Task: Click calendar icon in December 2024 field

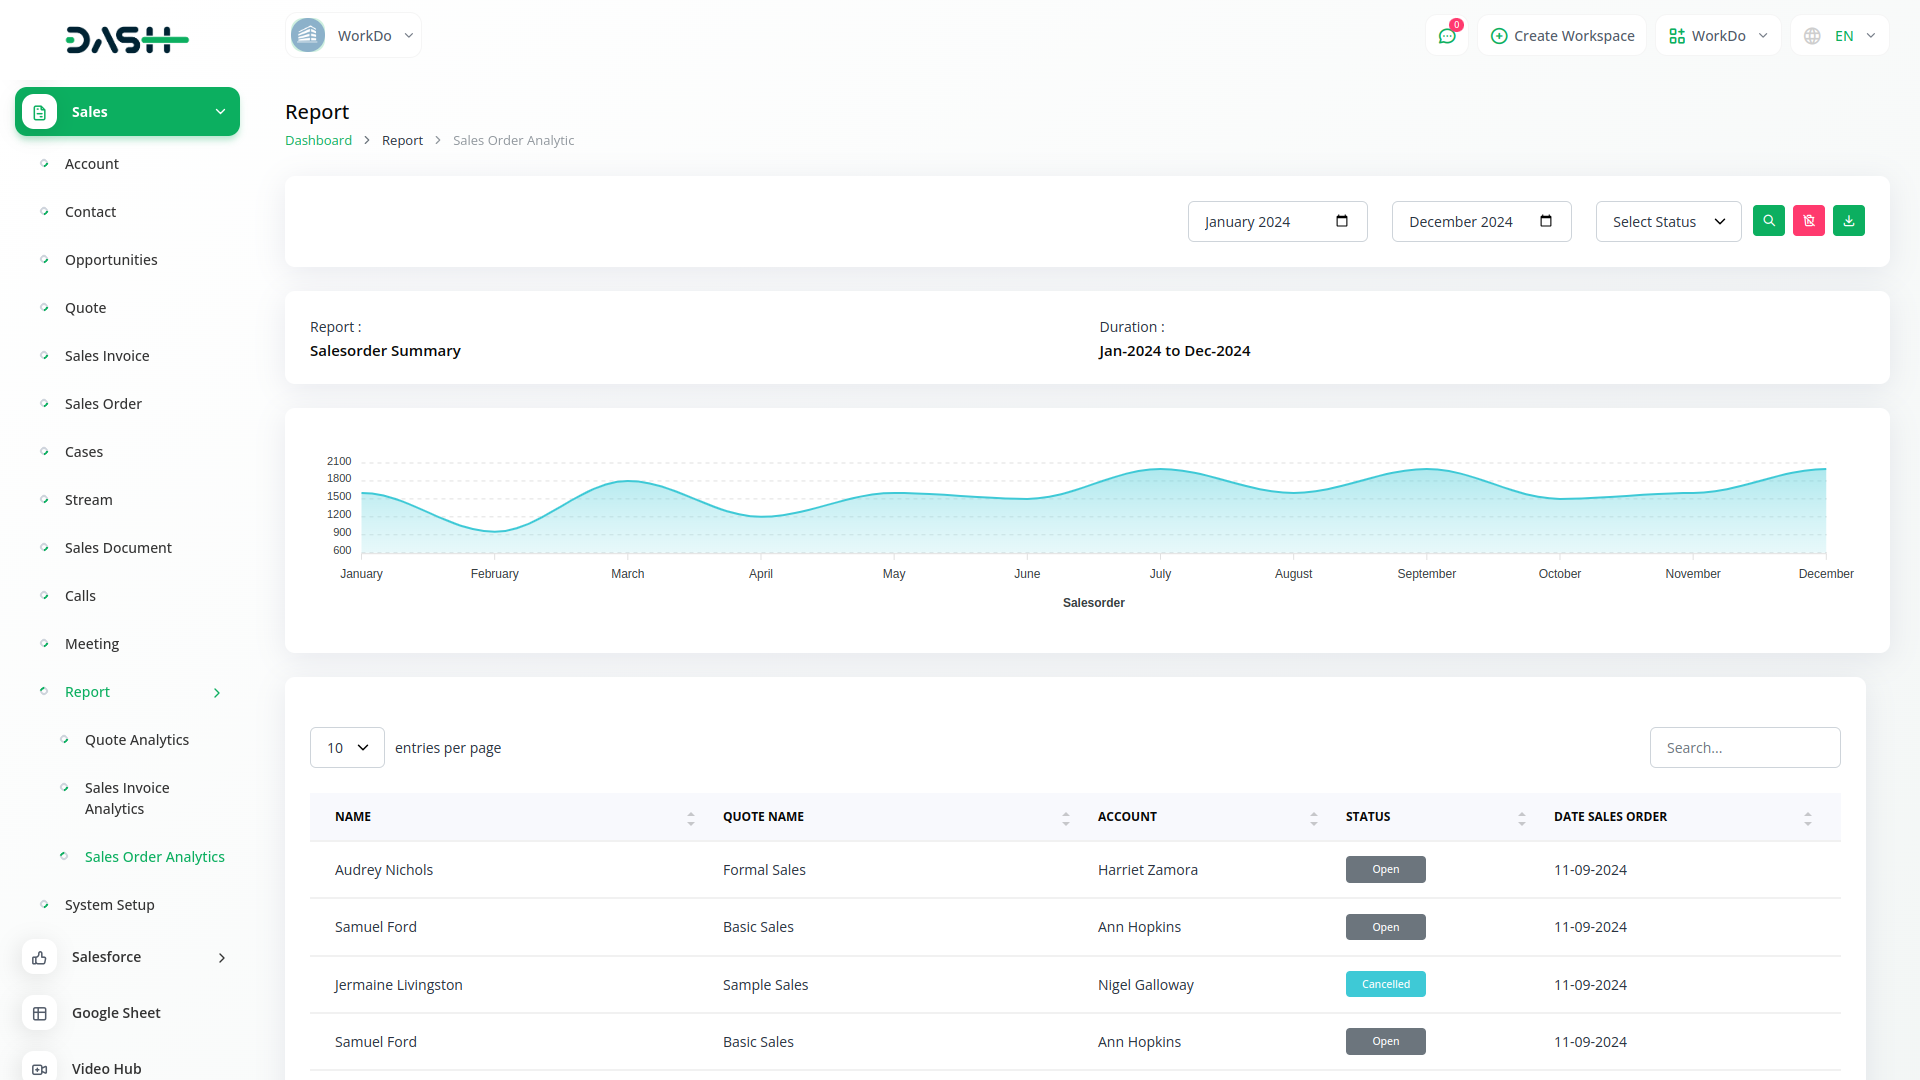Action: [1546, 221]
